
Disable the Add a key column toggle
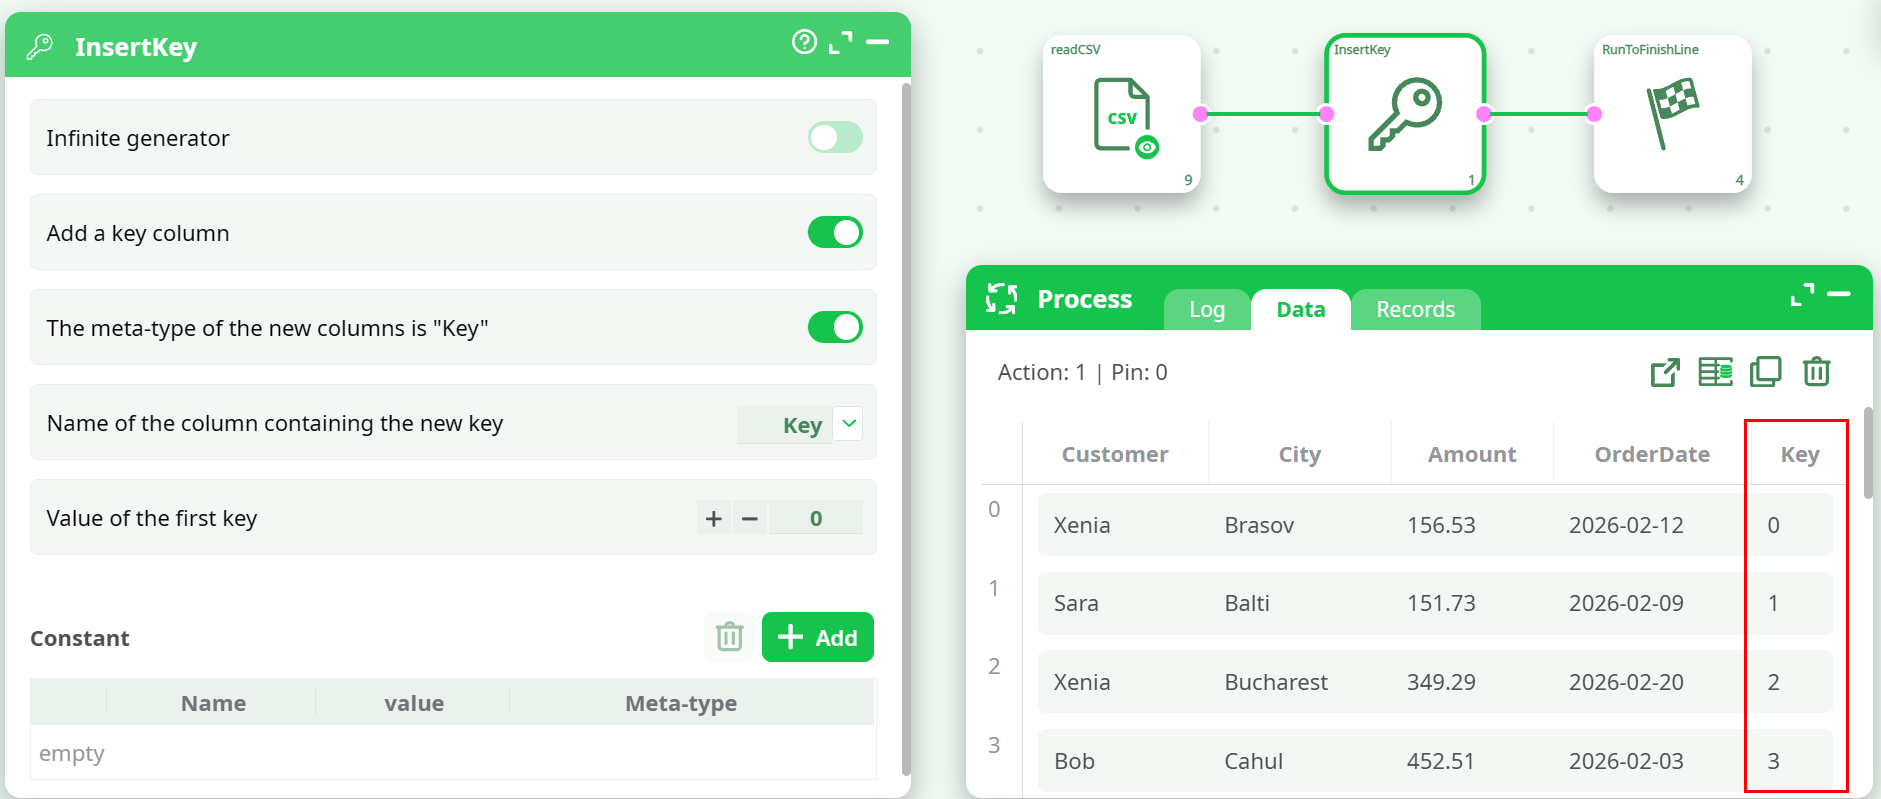click(835, 233)
